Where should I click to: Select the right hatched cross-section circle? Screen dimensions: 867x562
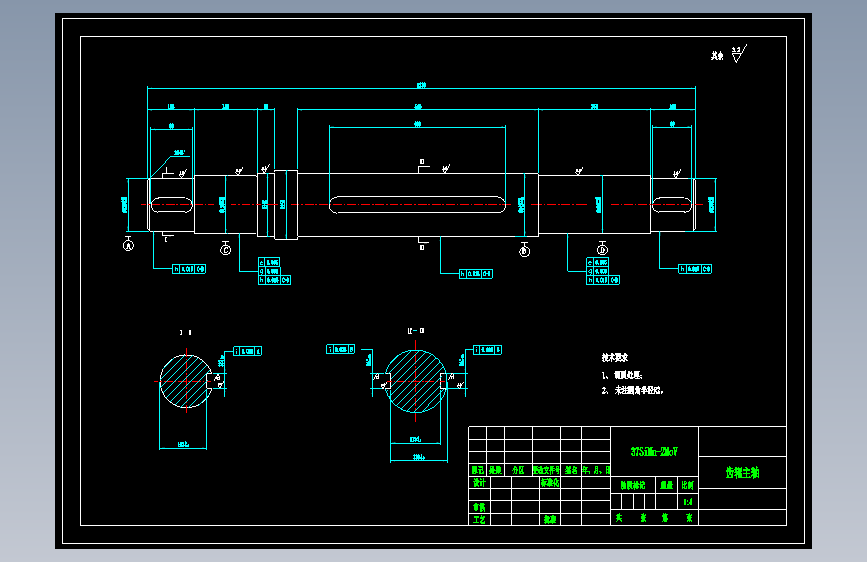(x=416, y=381)
